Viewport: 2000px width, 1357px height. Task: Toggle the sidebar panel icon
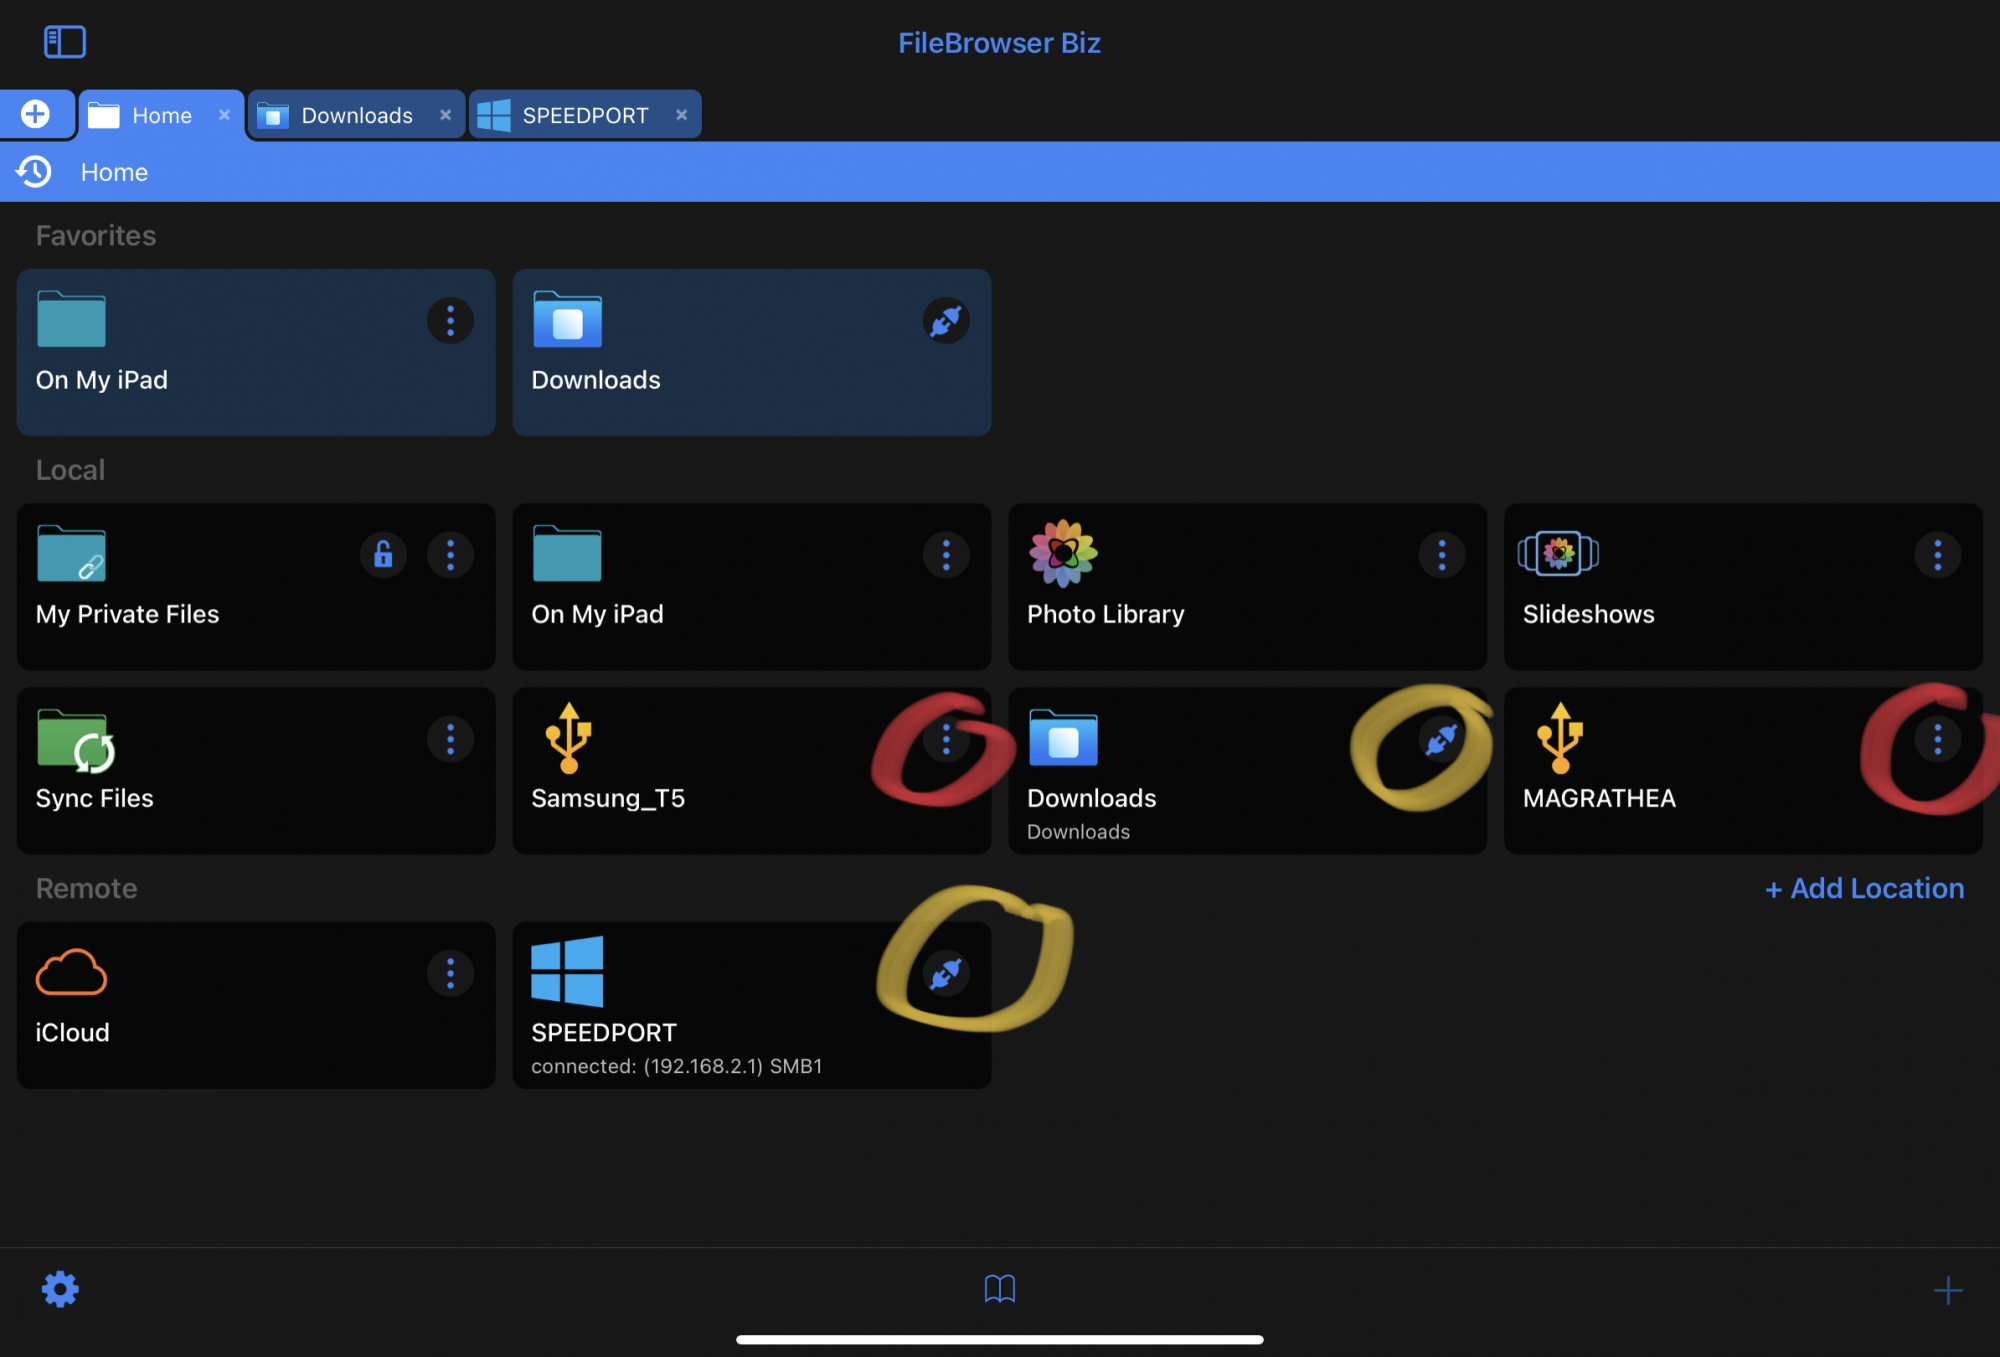click(65, 42)
